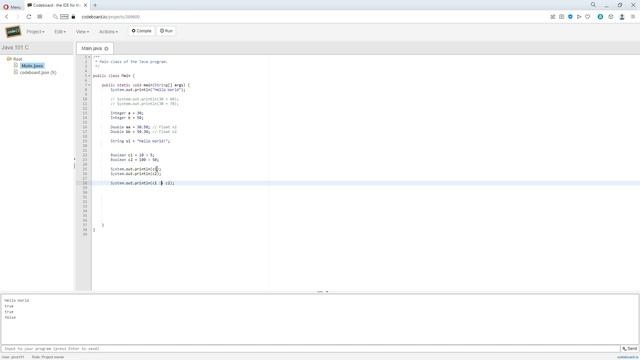Reload the Codeboard page

click(29, 17)
